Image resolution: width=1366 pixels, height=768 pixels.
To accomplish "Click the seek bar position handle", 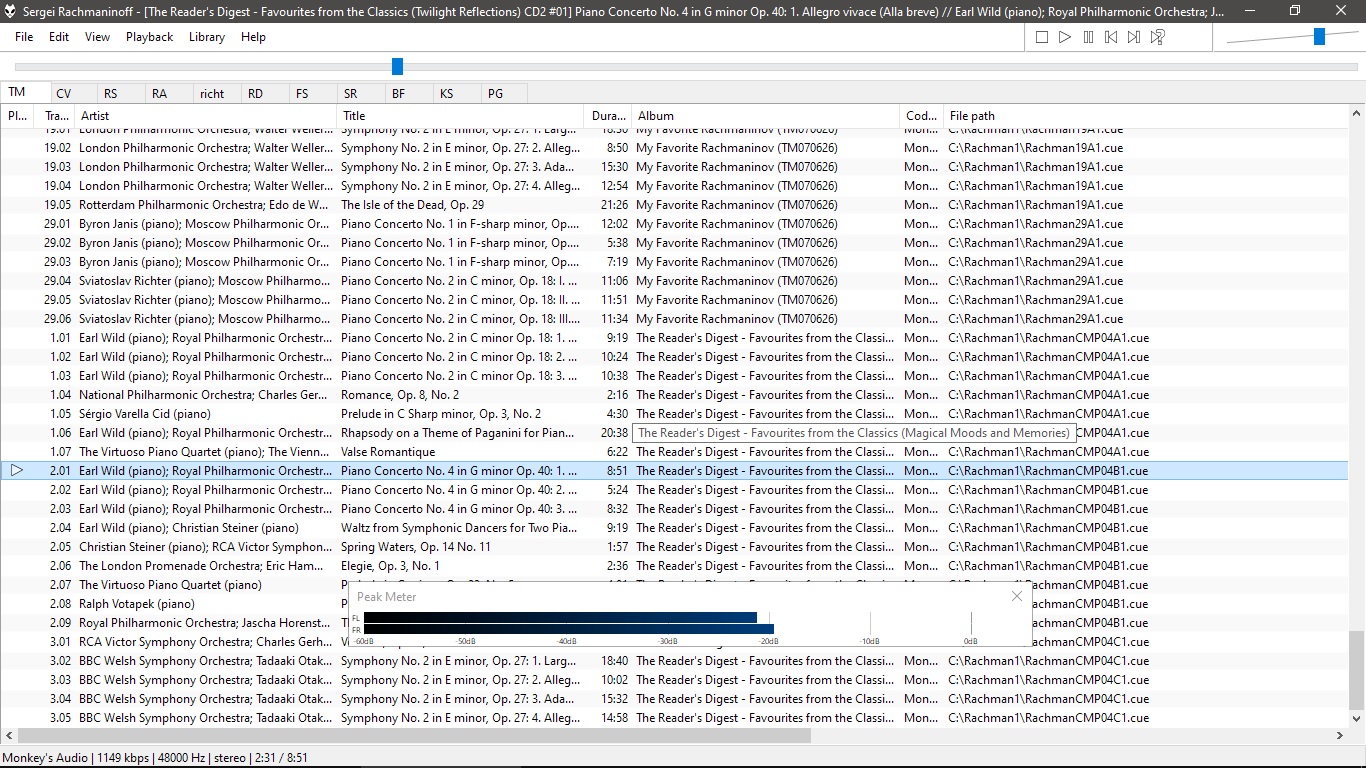I will [397, 66].
